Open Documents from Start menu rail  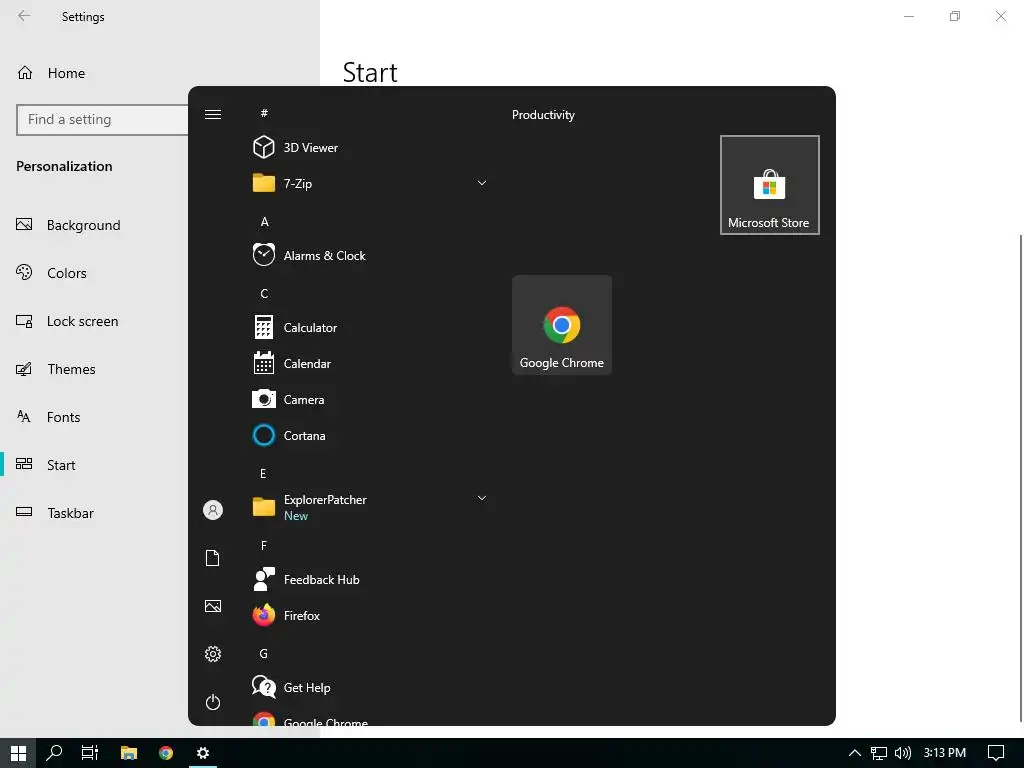[213, 558]
